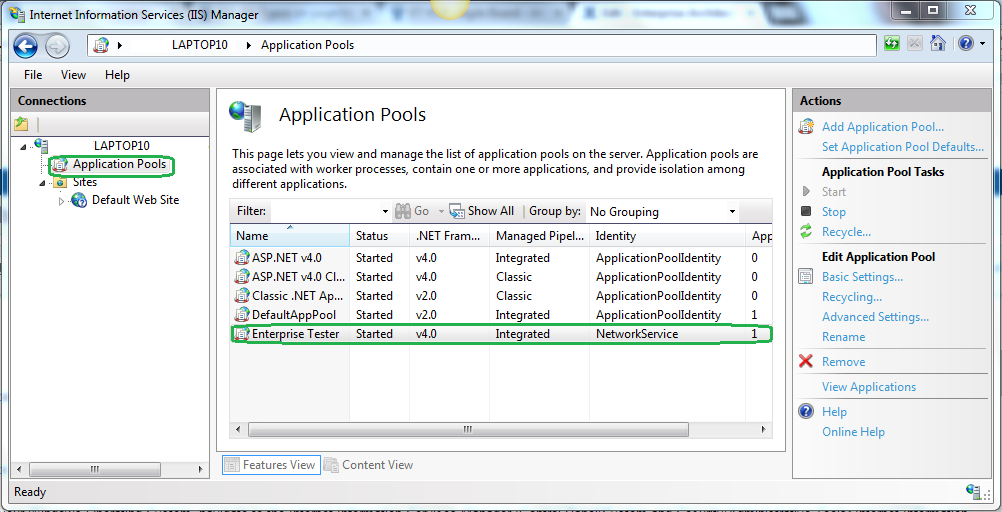
Task: Click the red Remove X icon
Action: (x=806, y=362)
